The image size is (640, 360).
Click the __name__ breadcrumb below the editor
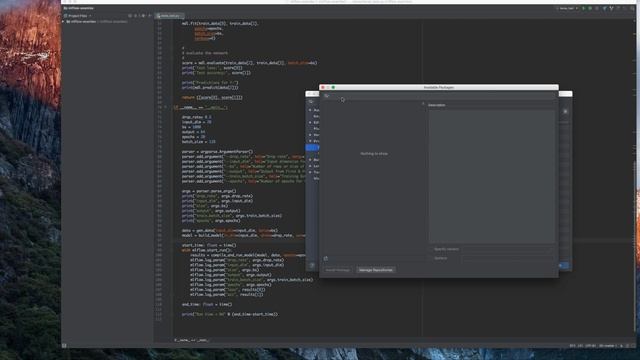[x=191, y=340]
